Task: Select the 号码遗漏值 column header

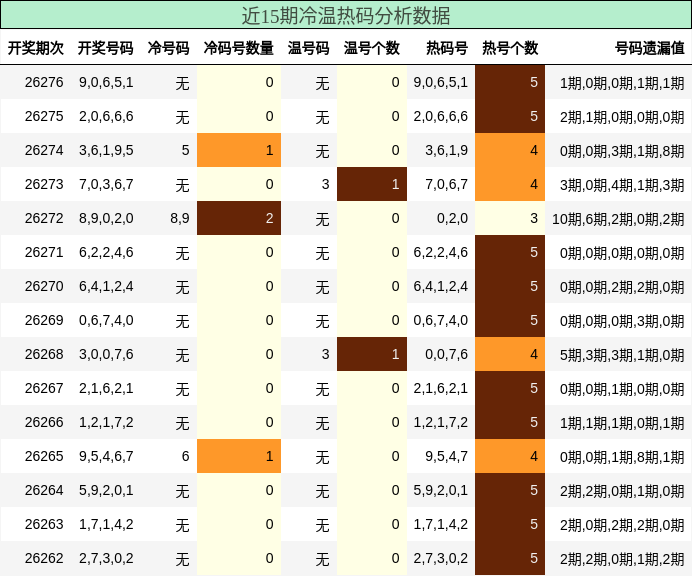Action: [650, 48]
